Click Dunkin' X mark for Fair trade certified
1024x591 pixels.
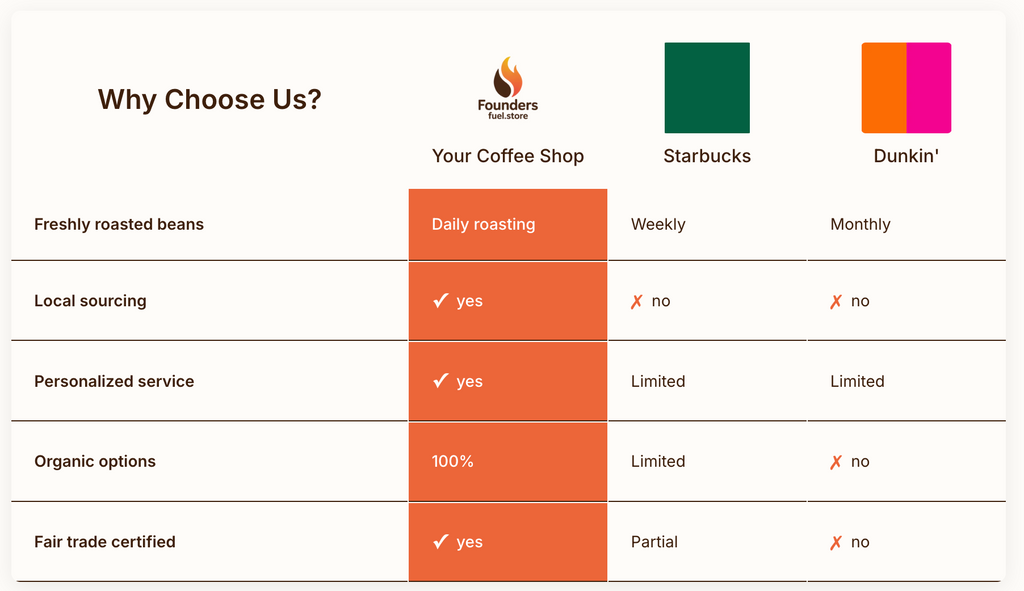836,543
